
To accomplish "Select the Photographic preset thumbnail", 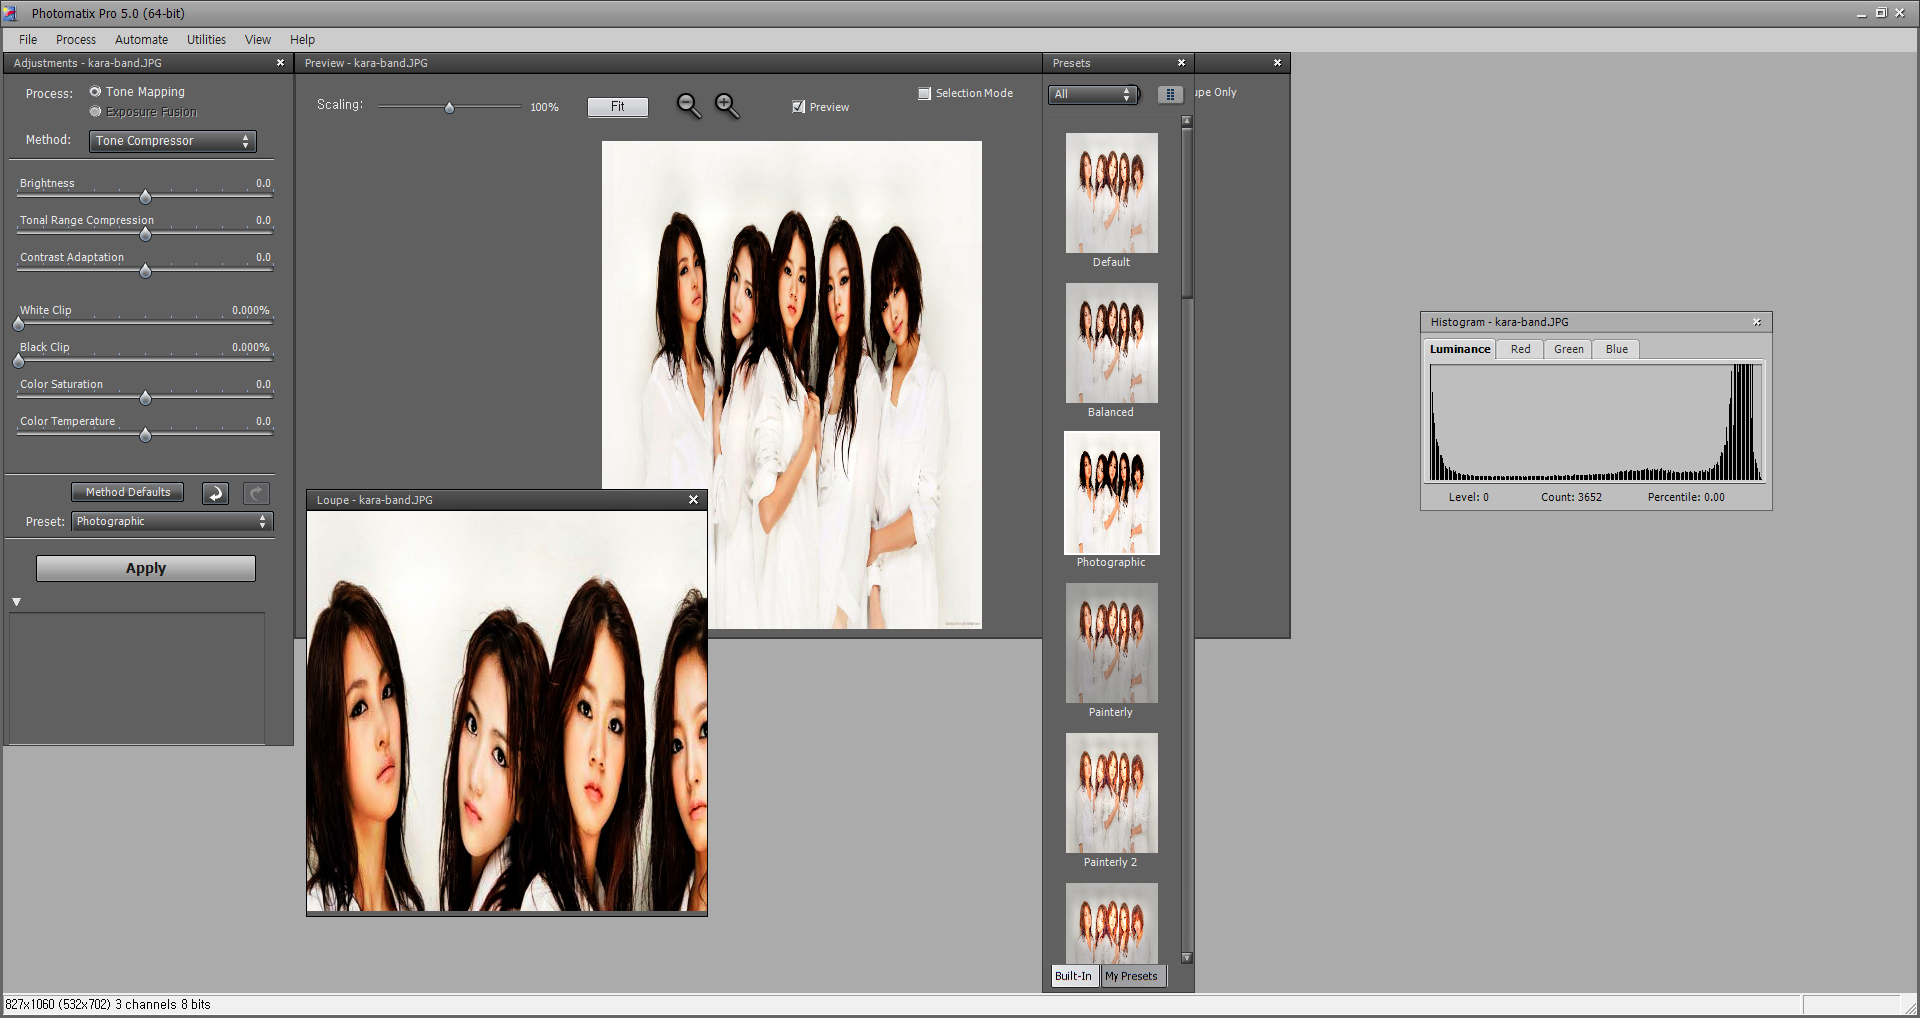I will pos(1111,493).
